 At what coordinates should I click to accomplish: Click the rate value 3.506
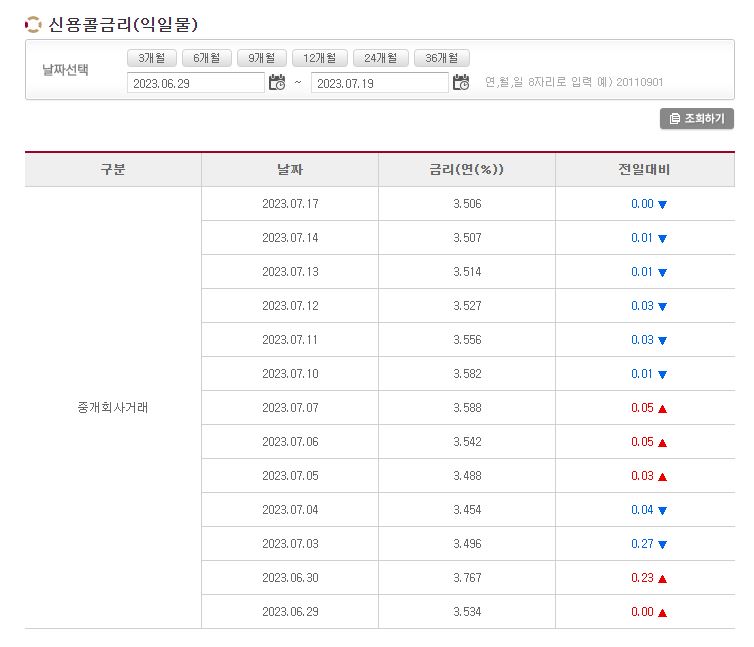click(467, 204)
